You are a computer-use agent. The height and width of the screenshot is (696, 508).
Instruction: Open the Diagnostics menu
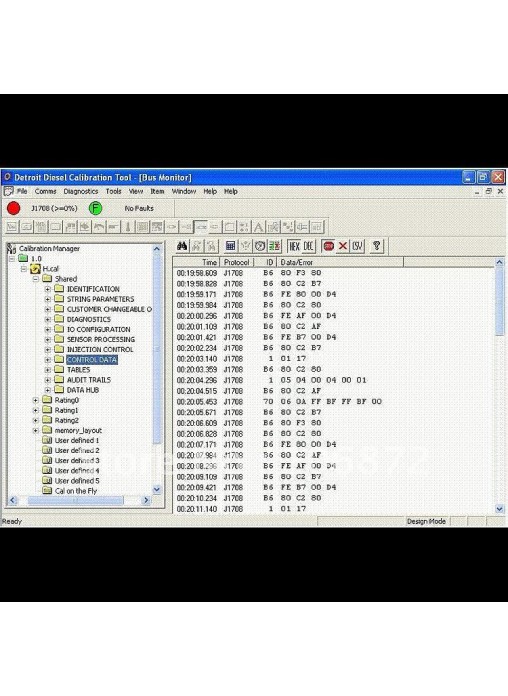pyautogui.click(x=80, y=191)
